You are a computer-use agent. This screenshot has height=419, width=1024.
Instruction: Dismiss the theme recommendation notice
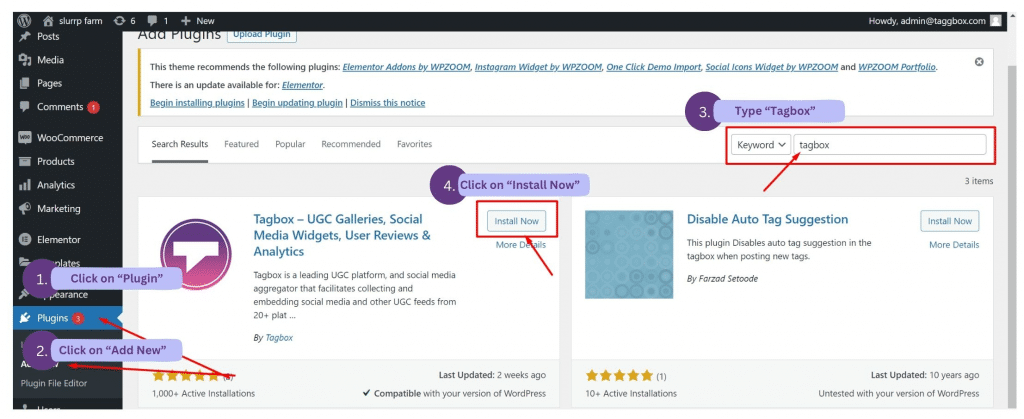coord(978,62)
